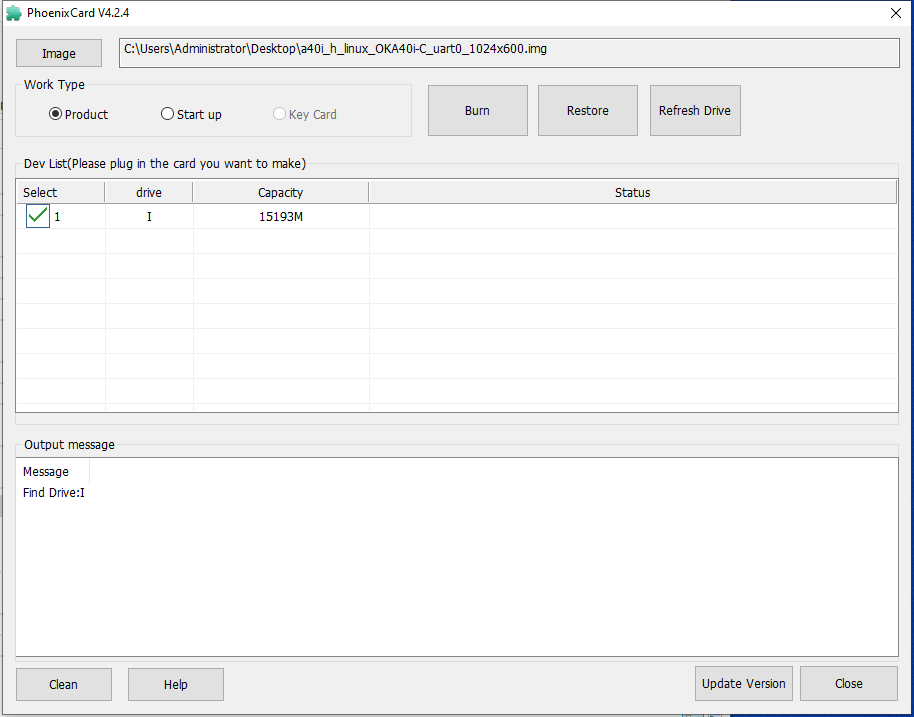
Task: Open the Image file browse button
Action: click(x=59, y=54)
